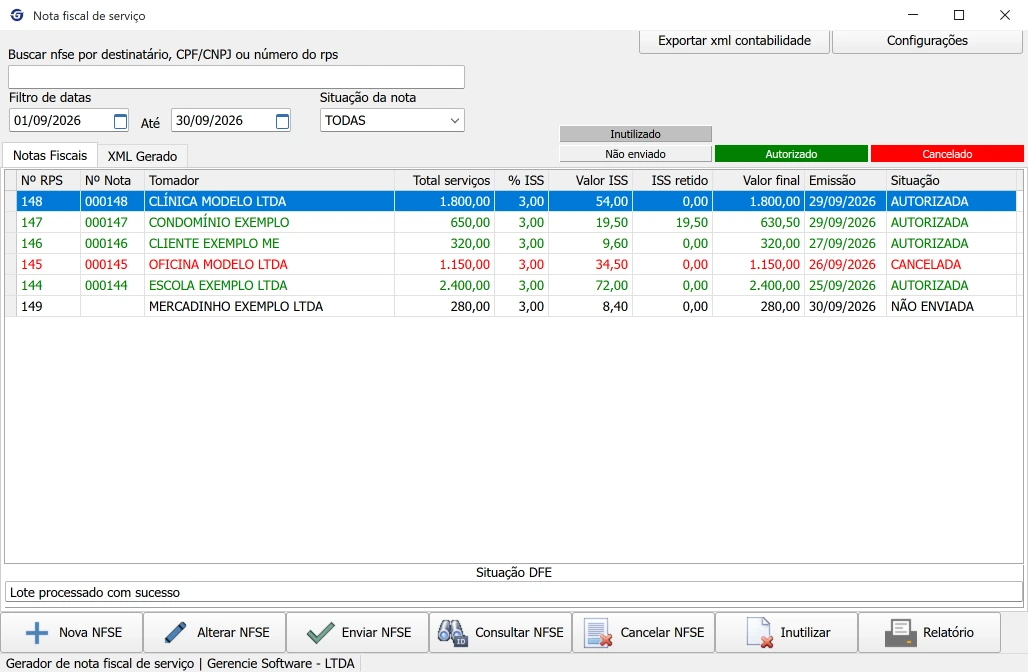Click the red Cancelado legend swatch
Viewport: 1028px width, 672px height.
point(947,154)
